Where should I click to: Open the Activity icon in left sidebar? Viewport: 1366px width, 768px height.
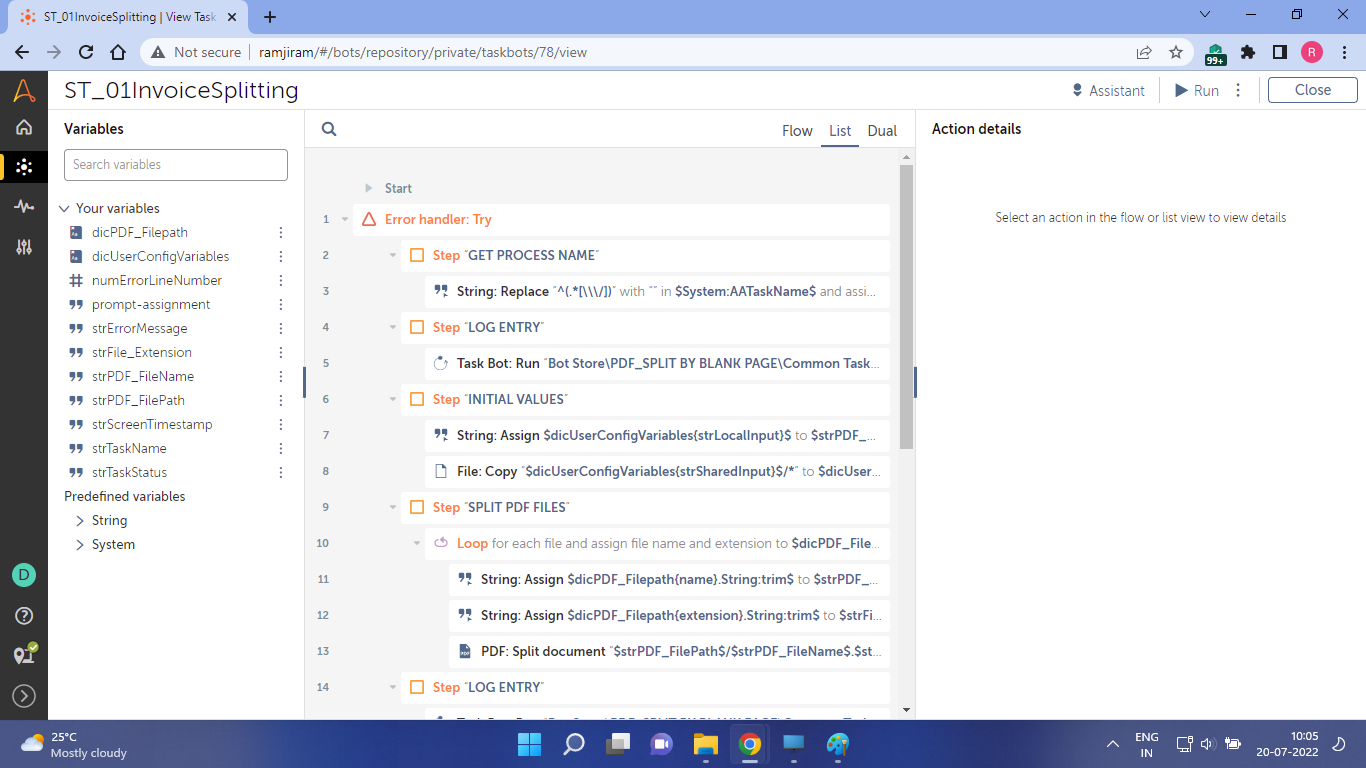click(x=24, y=206)
